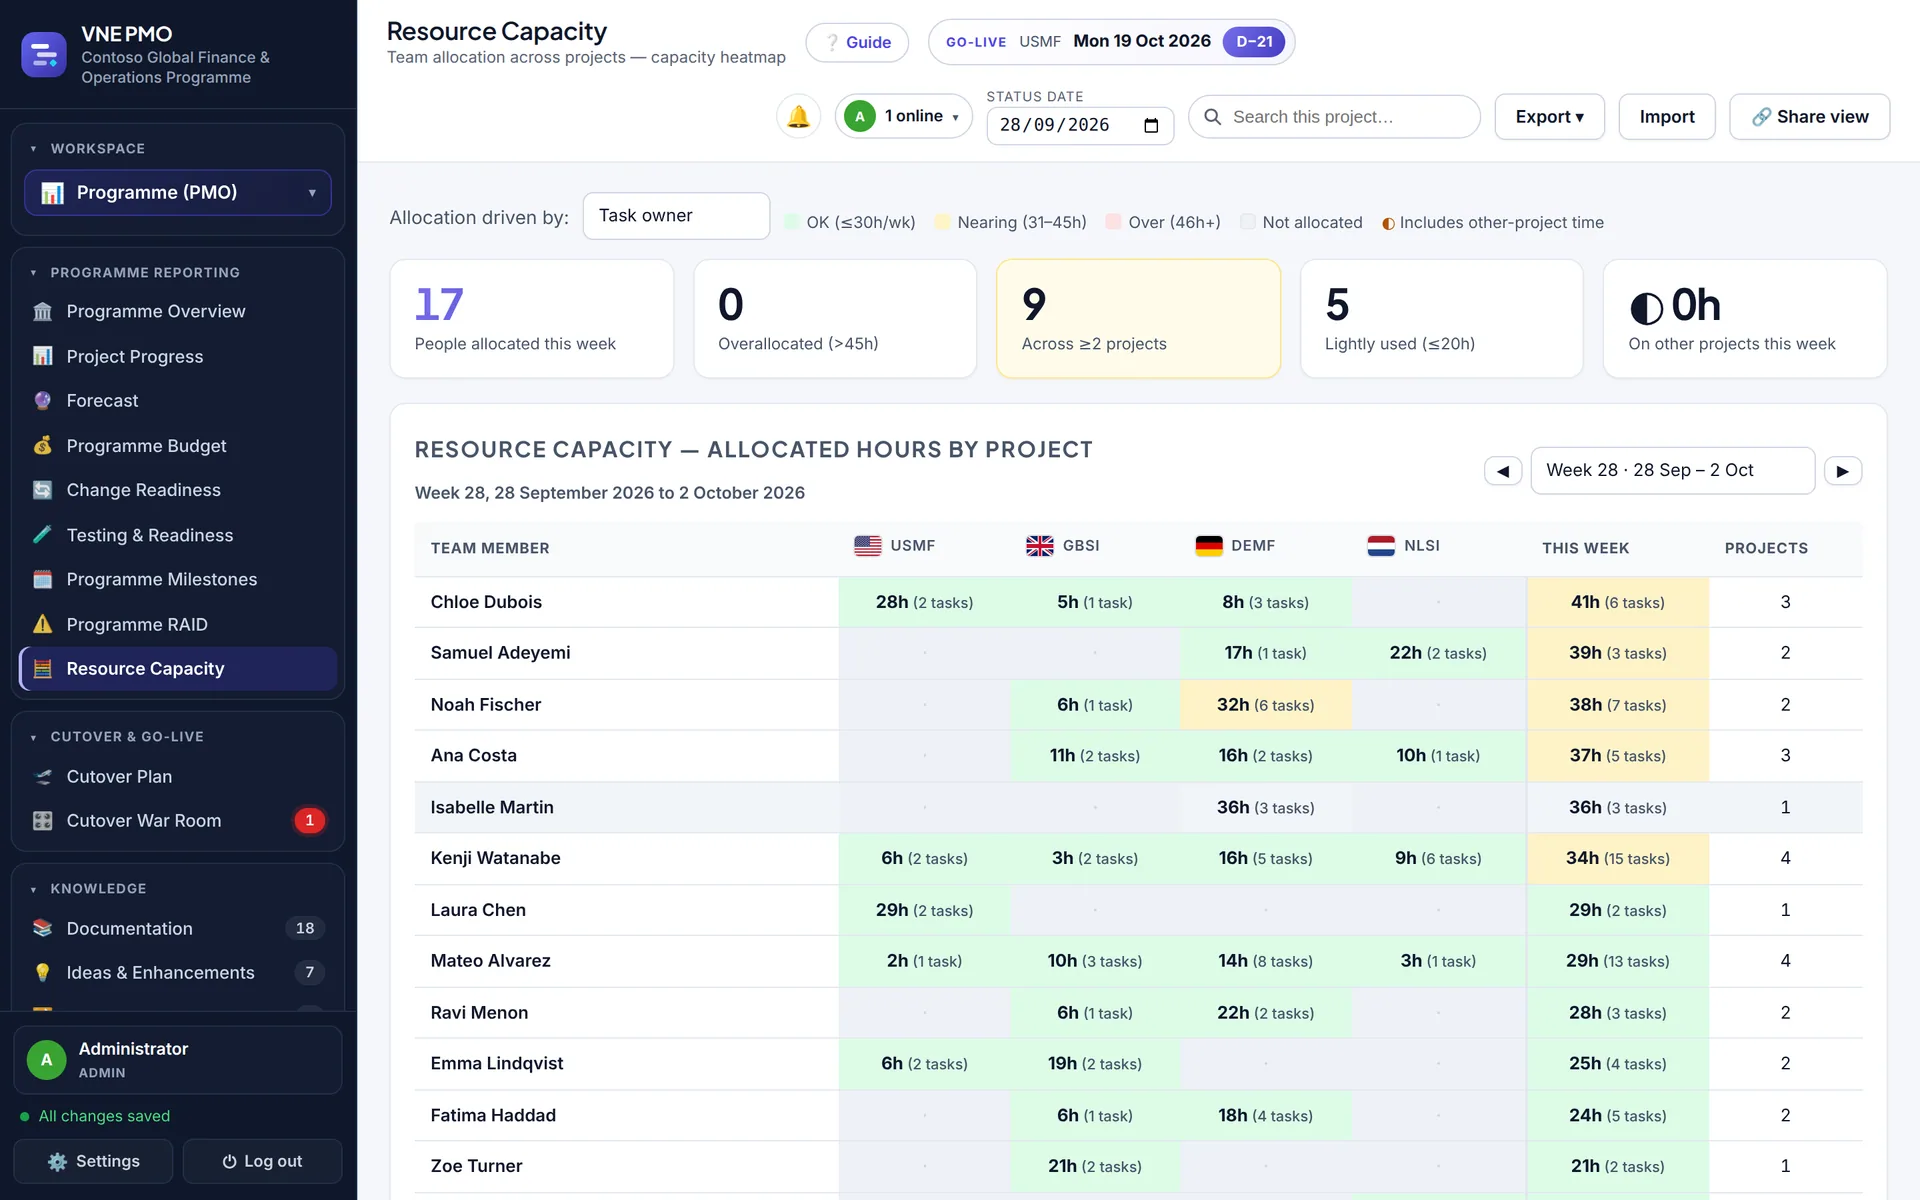Click the Ideas & Enhancements lightbulb icon
The height and width of the screenshot is (1200, 1920).
pos(42,973)
